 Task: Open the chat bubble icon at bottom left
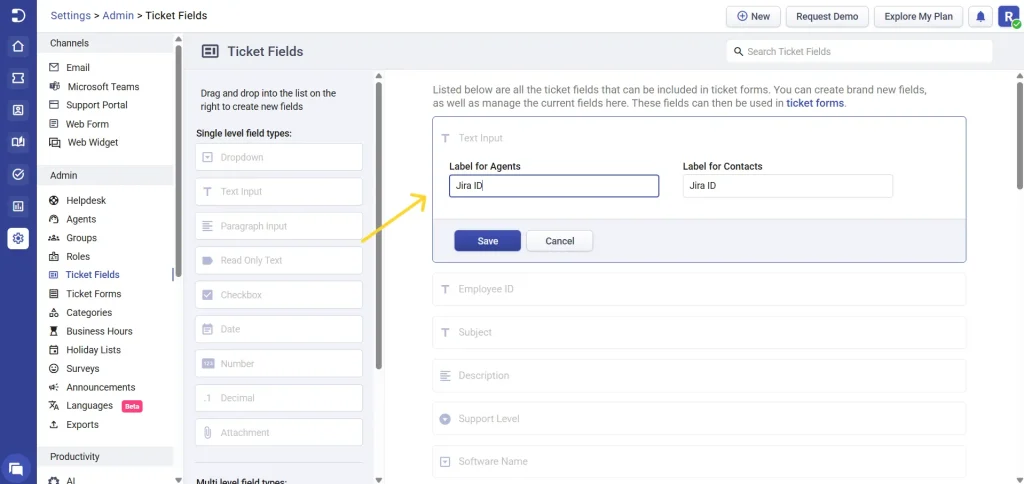click(16, 468)
